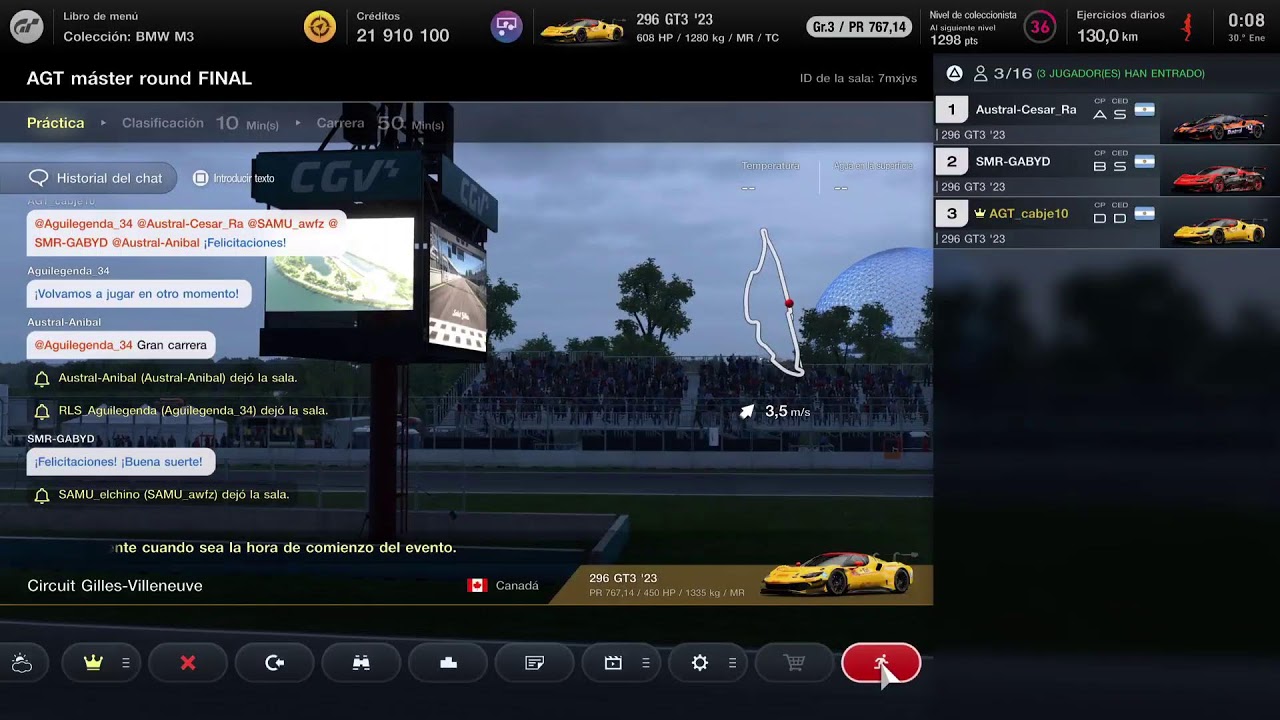Open Historial del chat
Viewport: 1280px width, 720px height.
[x=96, y=178]
